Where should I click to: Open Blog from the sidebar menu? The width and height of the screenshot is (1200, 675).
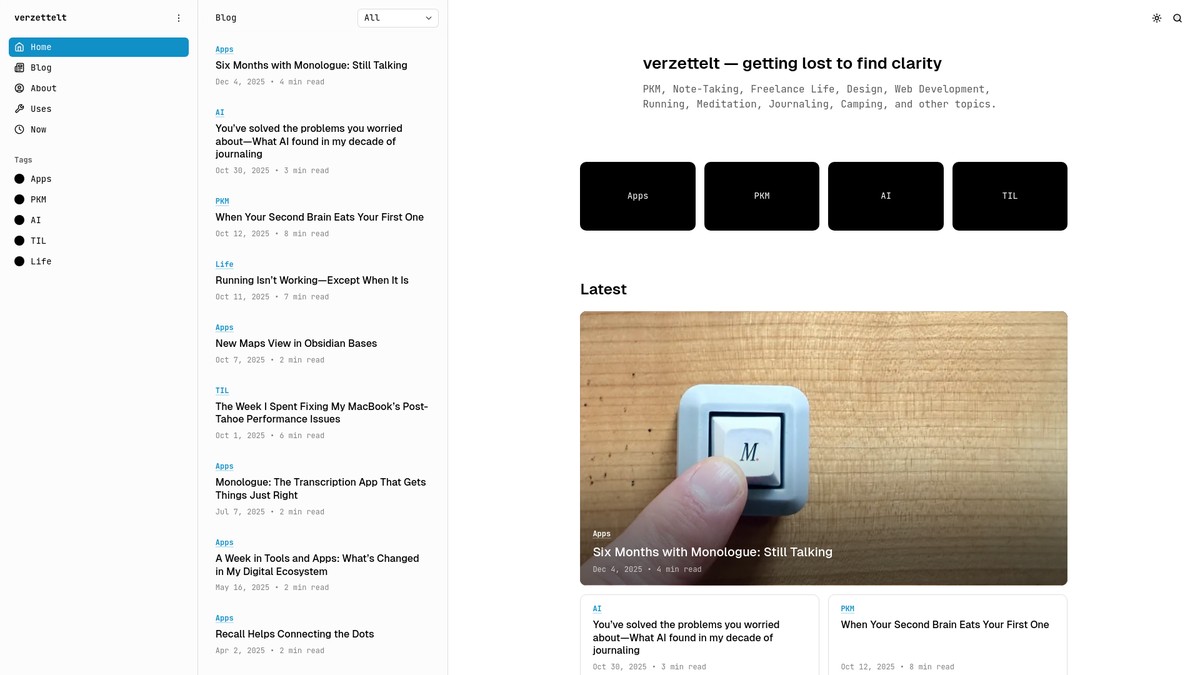41,68
